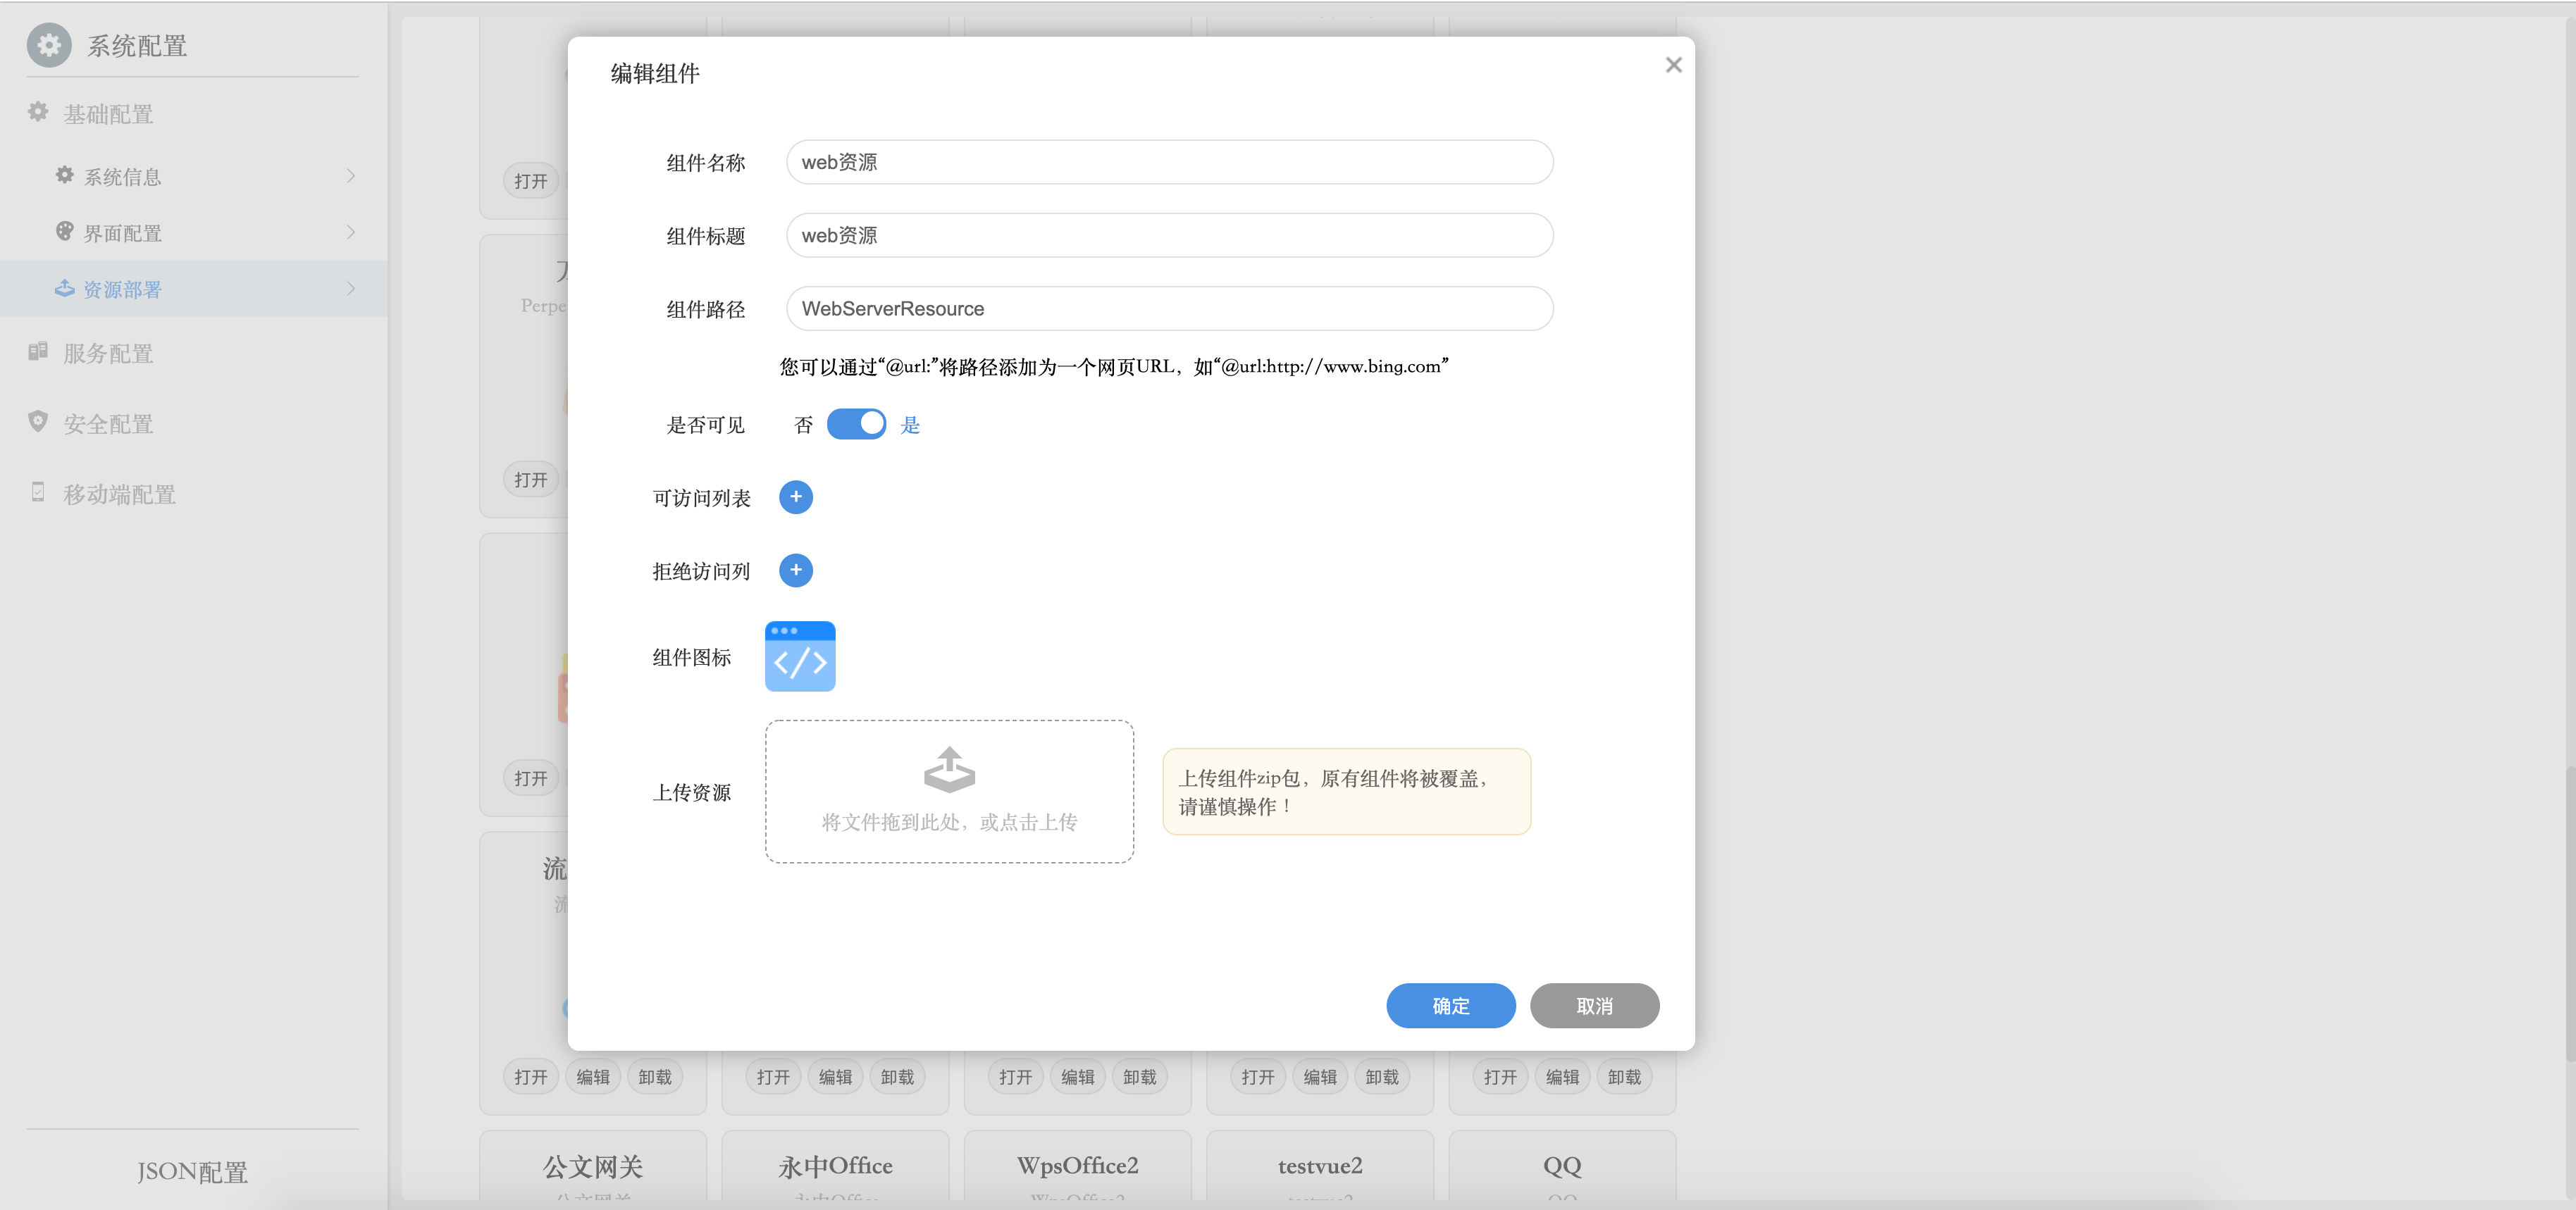This screenshot has width=2576, height=1210.
Task: Click the component code icon thumbnail
Action: 799,656
